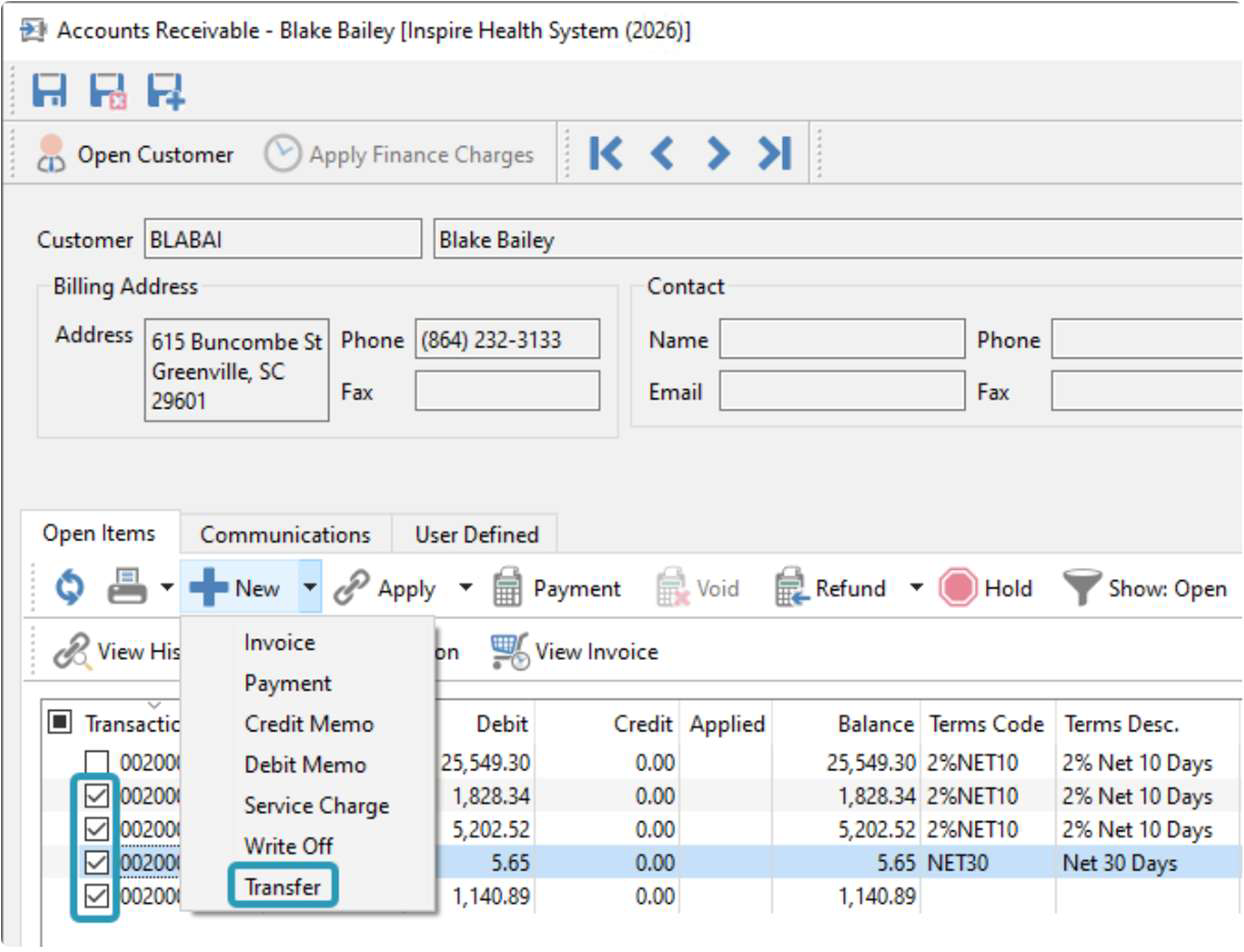The width and height of the screenshot is (1244, 952).
Task: Click the billing Address field
Action: (x=237, y=371)
